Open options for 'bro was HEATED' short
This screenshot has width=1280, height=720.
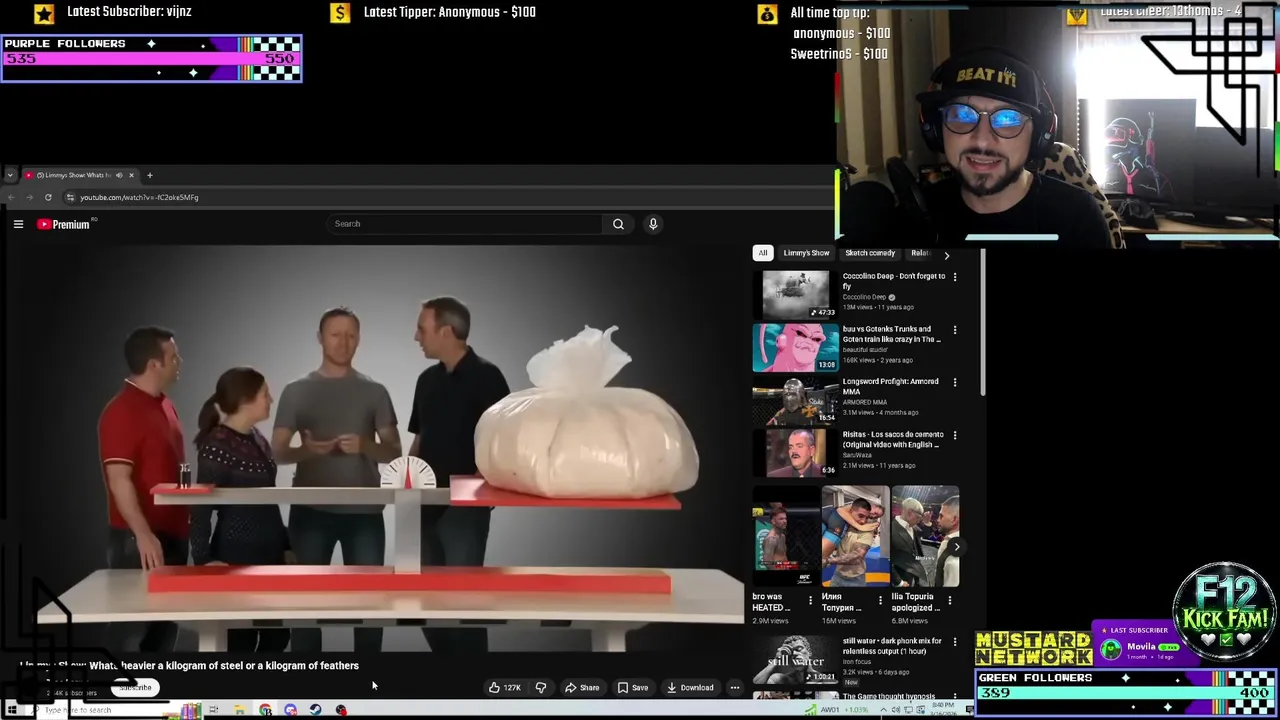click(811, 600)
